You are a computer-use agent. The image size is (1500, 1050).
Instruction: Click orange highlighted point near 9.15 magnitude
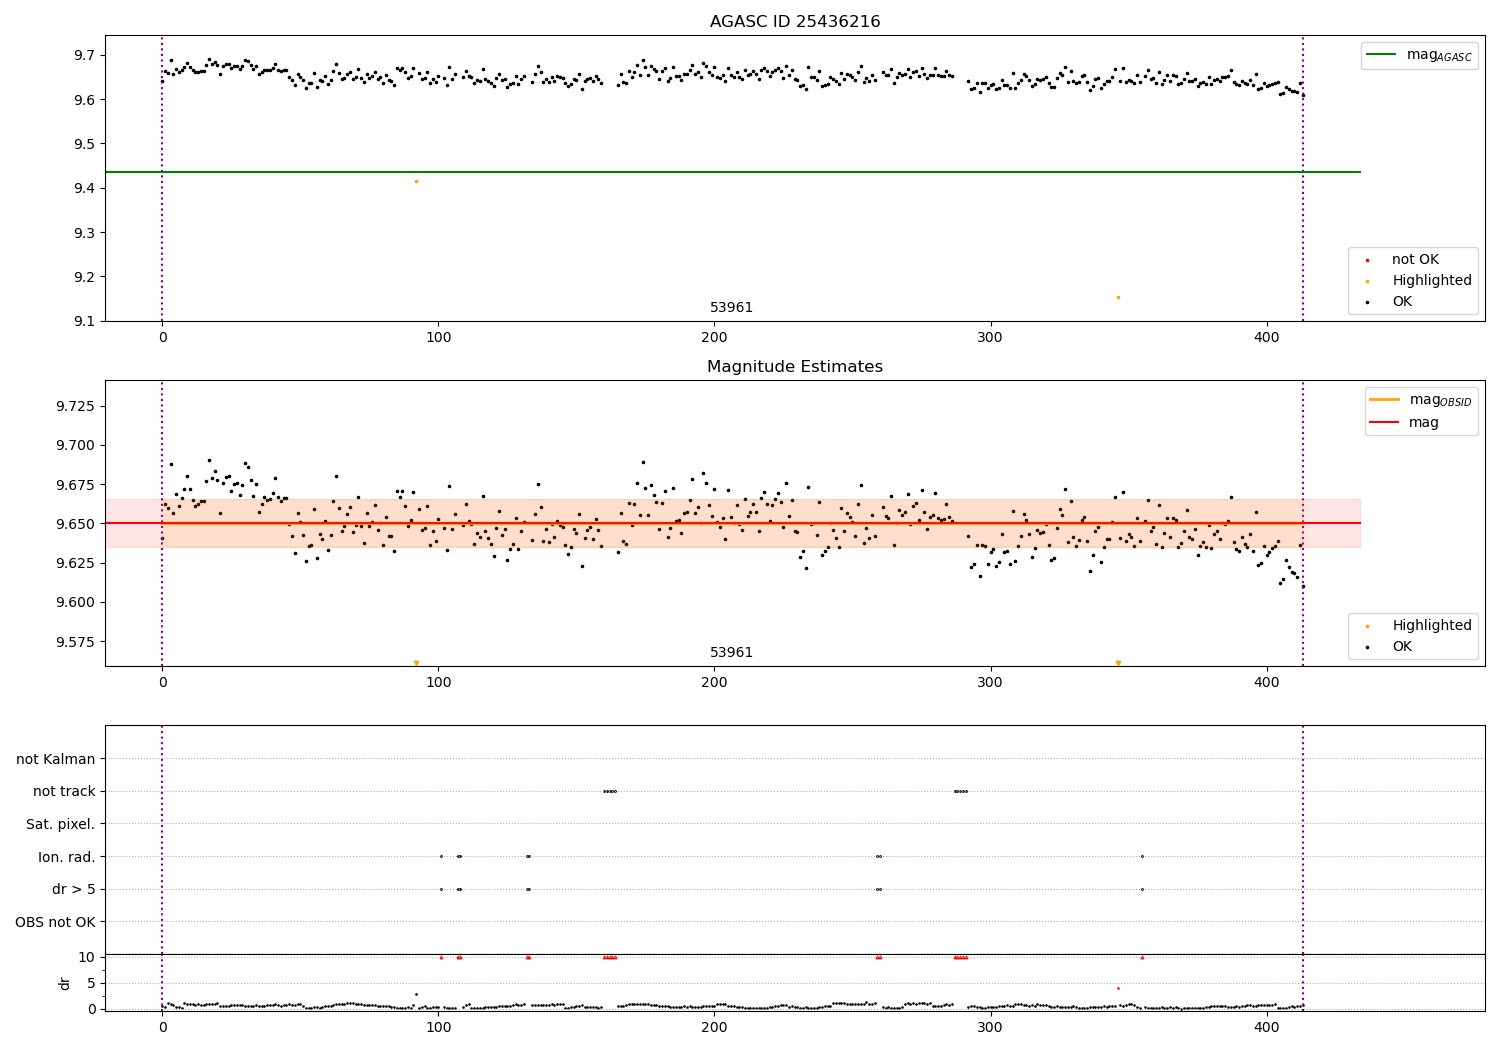coord(1118,297)
